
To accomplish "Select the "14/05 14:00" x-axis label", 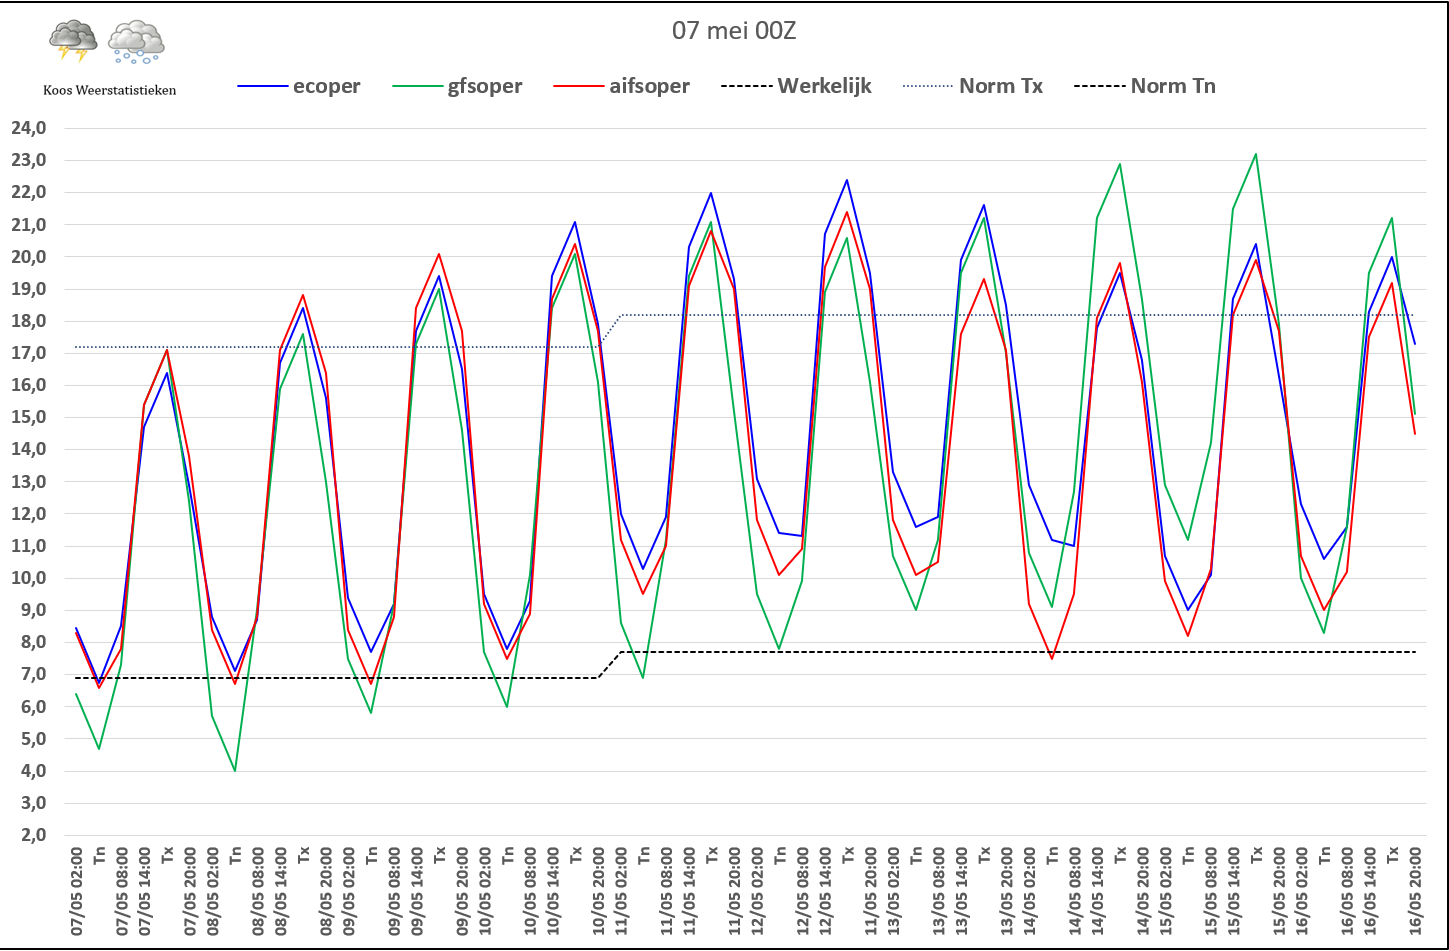I will click(x=1096, y=890).
